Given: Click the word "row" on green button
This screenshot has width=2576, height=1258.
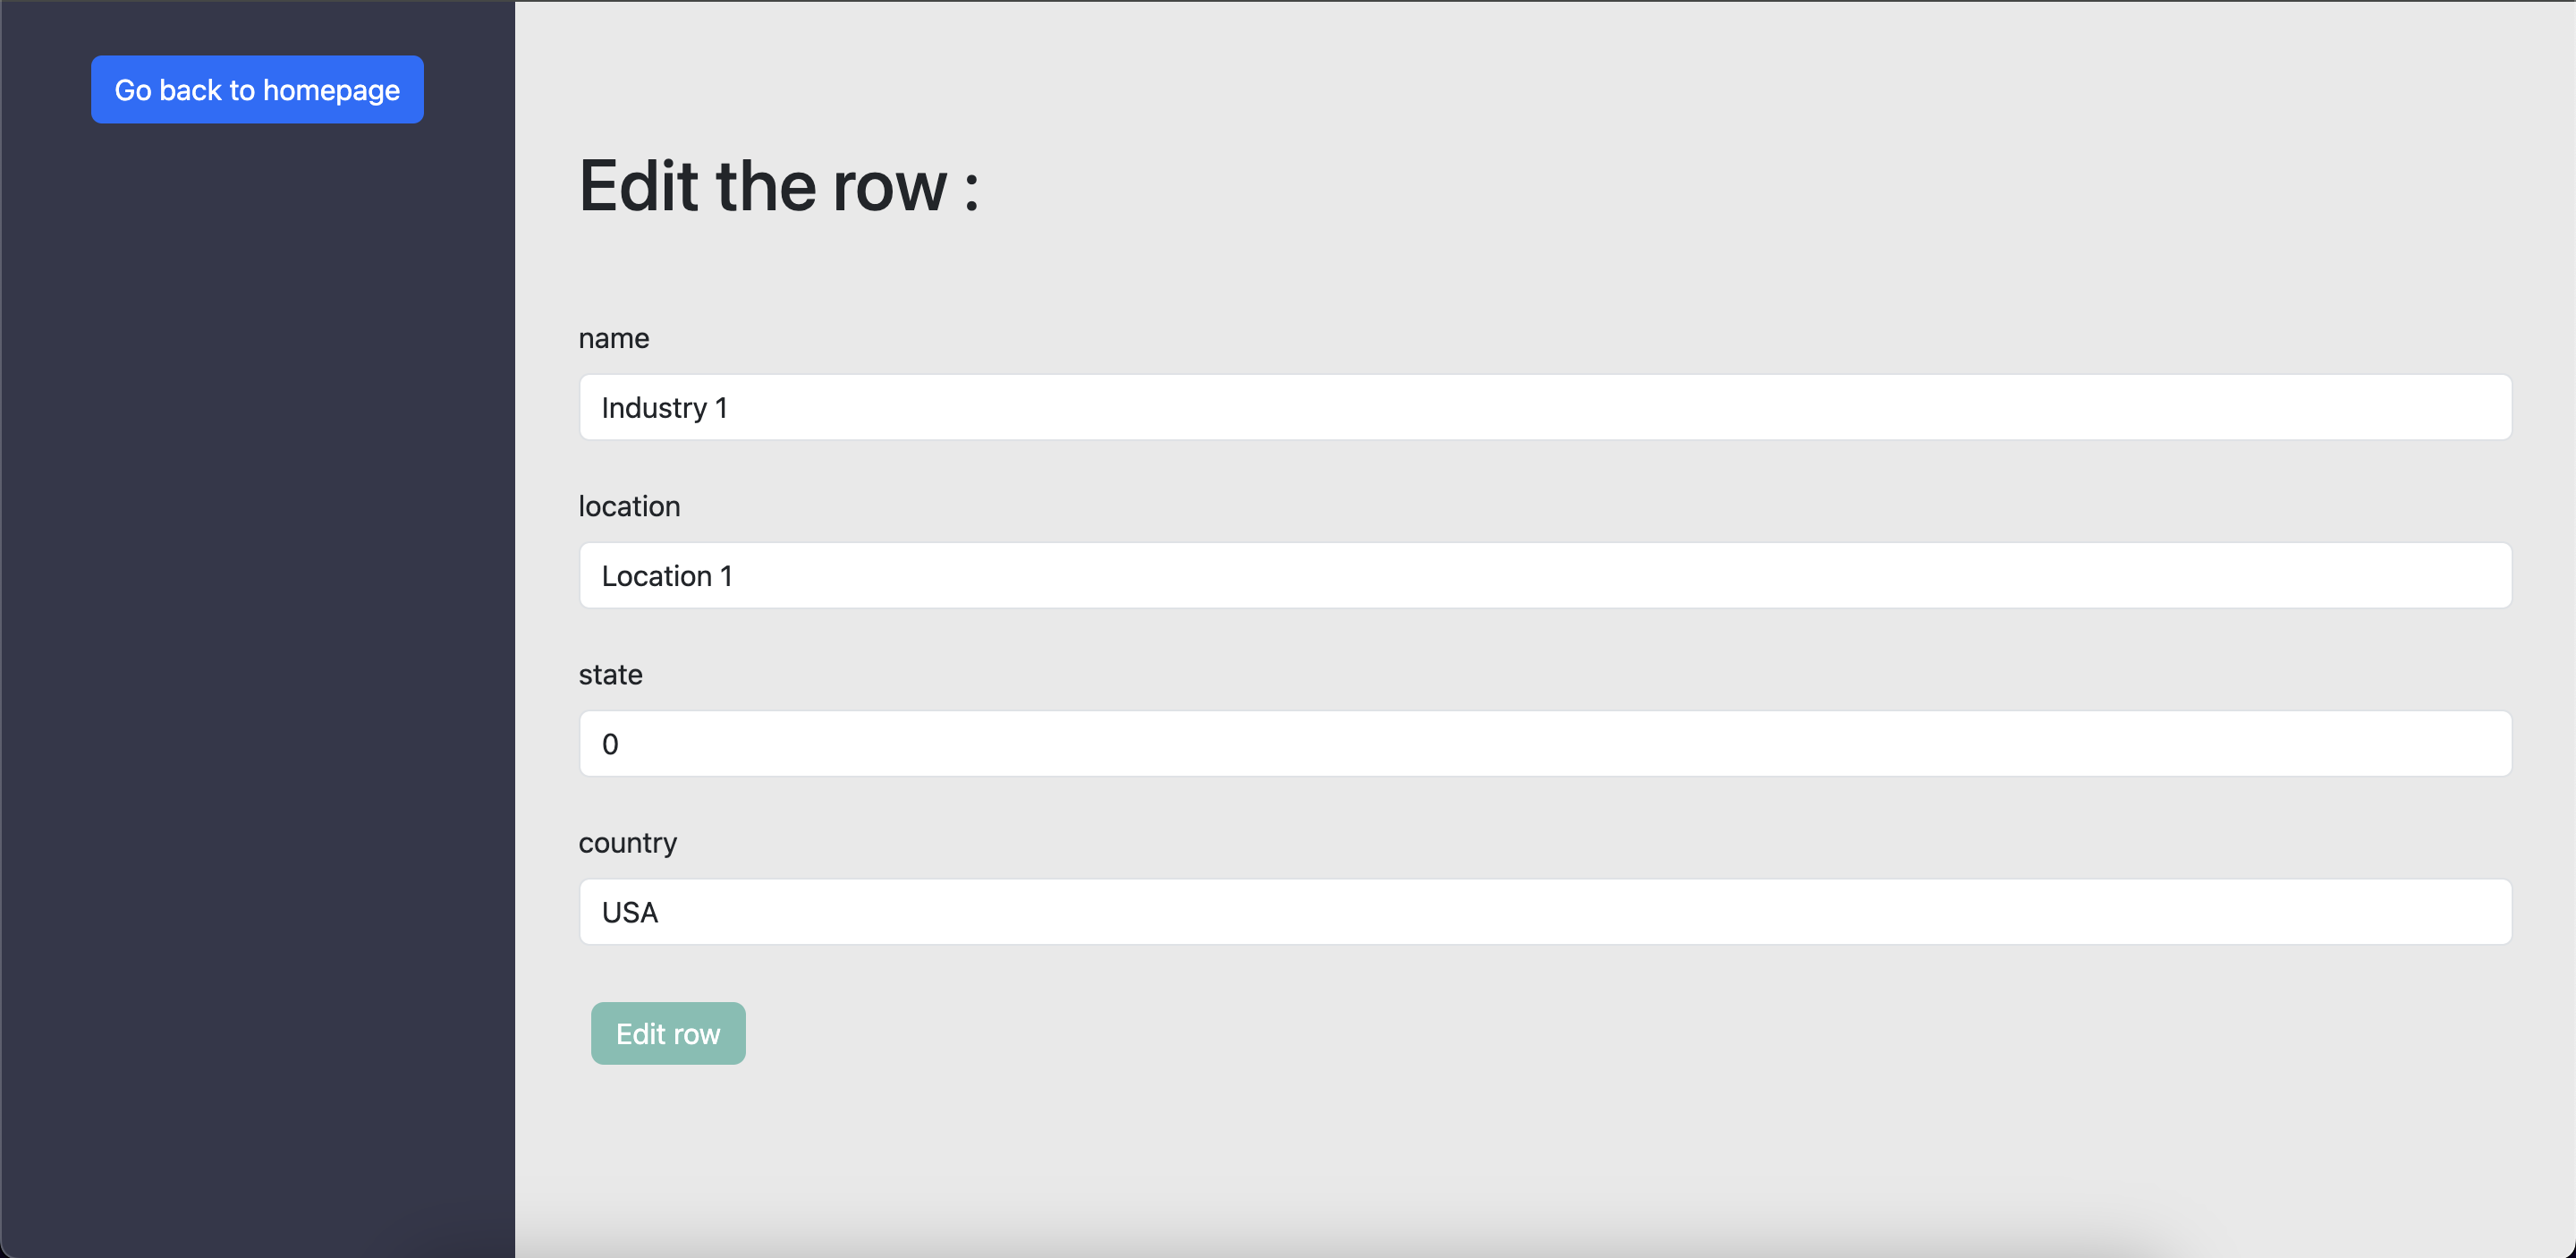Looking at the screenshot, I should click(696, 1034).
